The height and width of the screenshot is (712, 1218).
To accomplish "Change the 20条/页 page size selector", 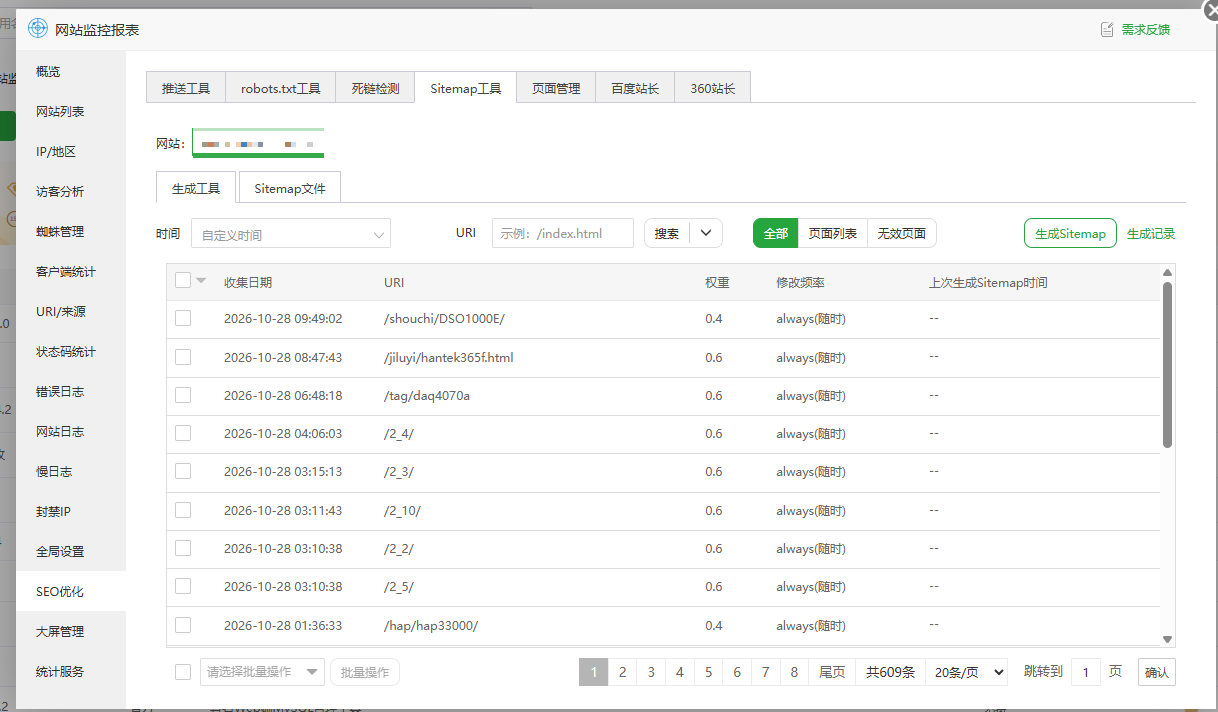I will 966,672.
